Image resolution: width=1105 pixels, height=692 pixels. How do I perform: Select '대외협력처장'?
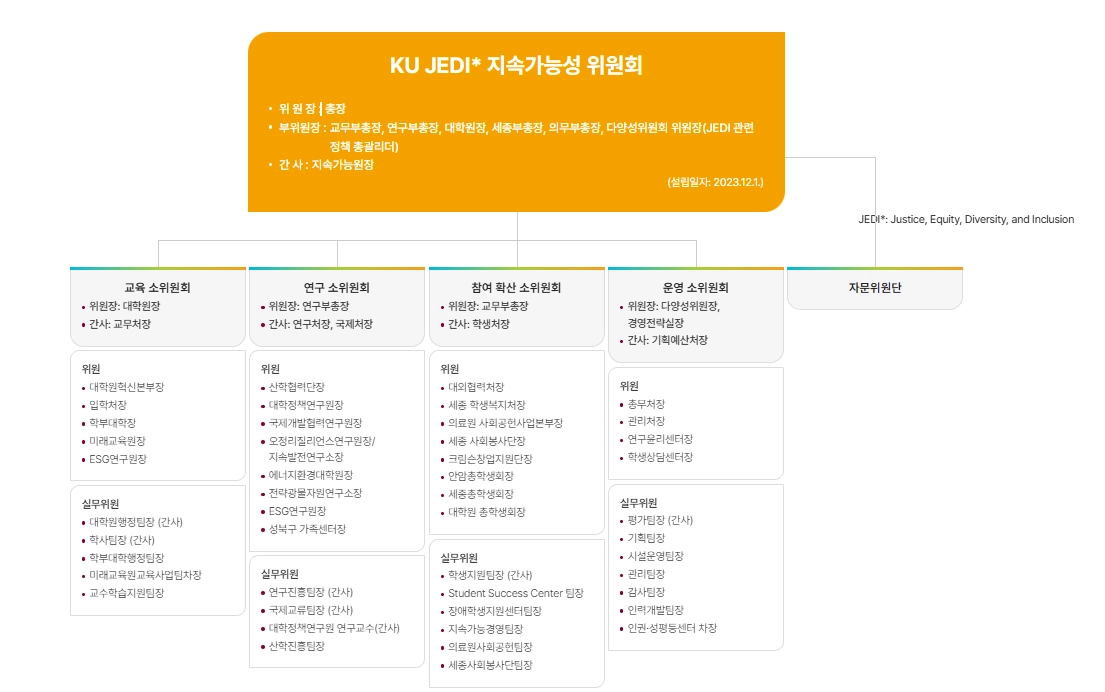coord(476,387)
